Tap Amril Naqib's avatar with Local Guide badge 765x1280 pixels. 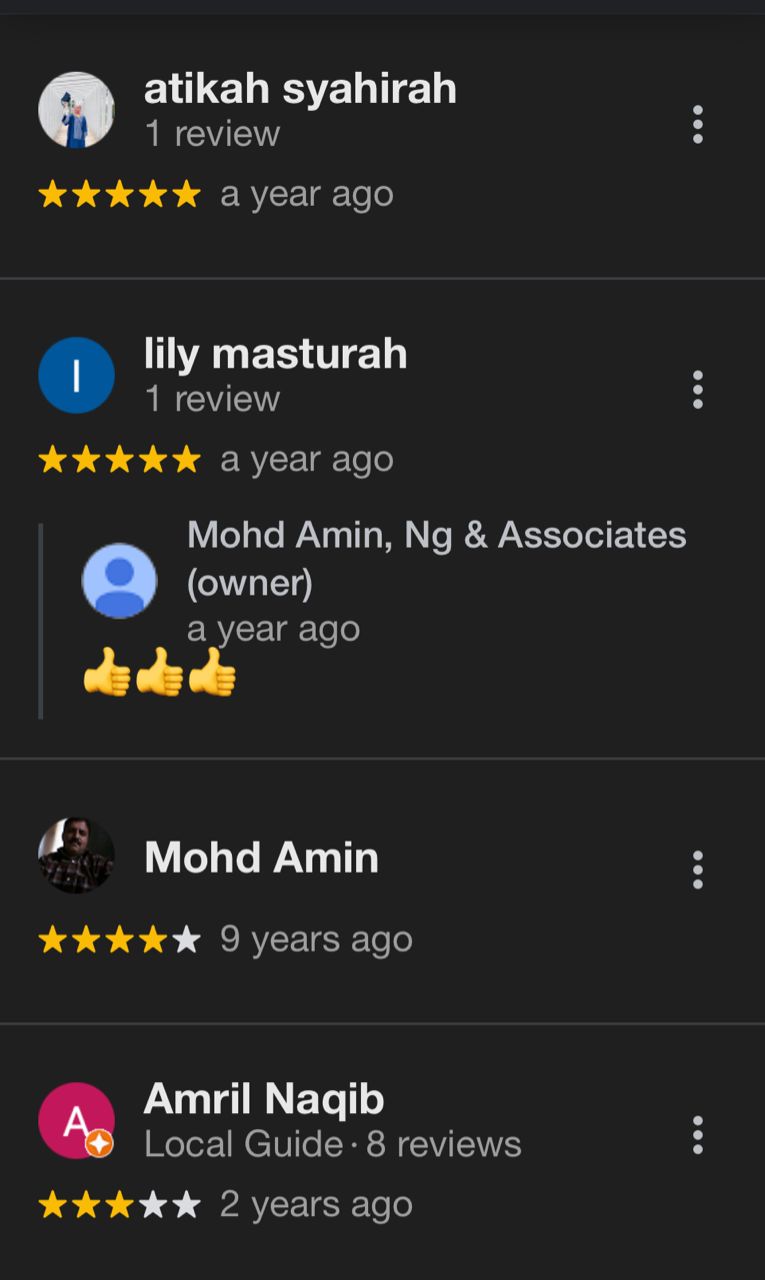pyautogui.click(x=76, y=1121)
